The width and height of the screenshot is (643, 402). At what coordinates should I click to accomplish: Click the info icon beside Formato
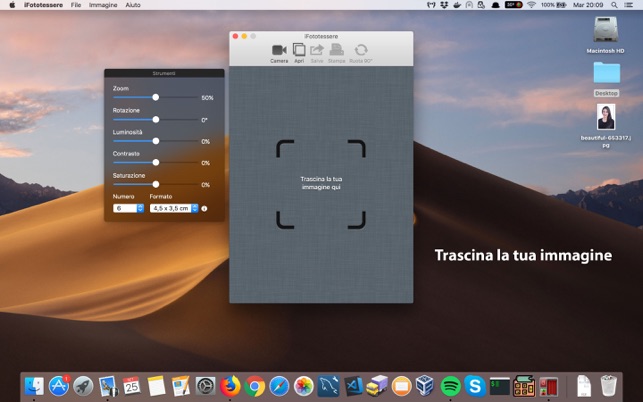(x=204, y=208)
